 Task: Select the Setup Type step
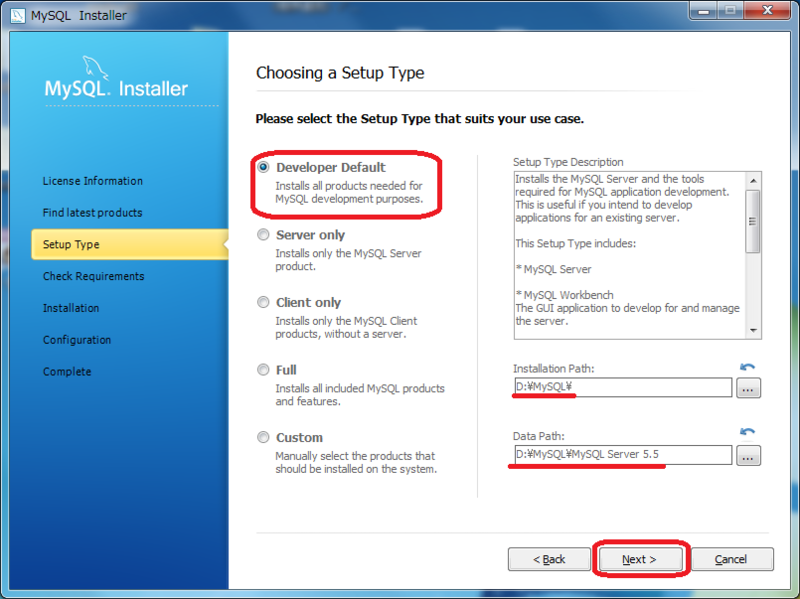click(x=130, y=244)
